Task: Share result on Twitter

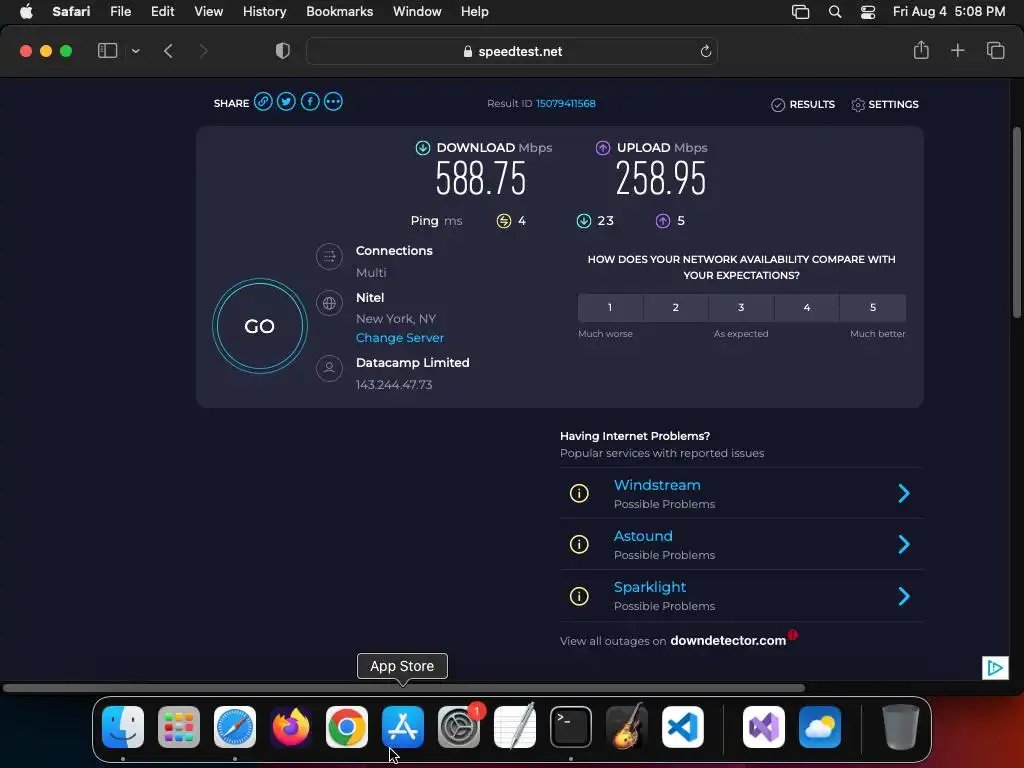Action: pos(286,102)
